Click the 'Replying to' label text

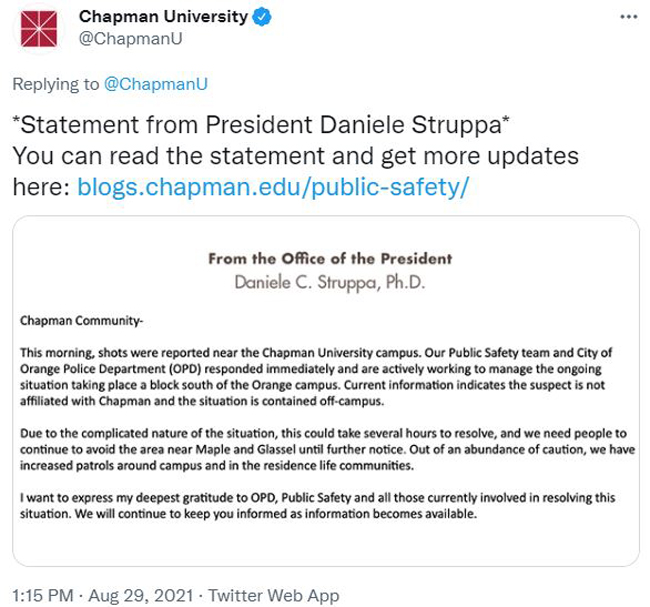tap(56, 84)
